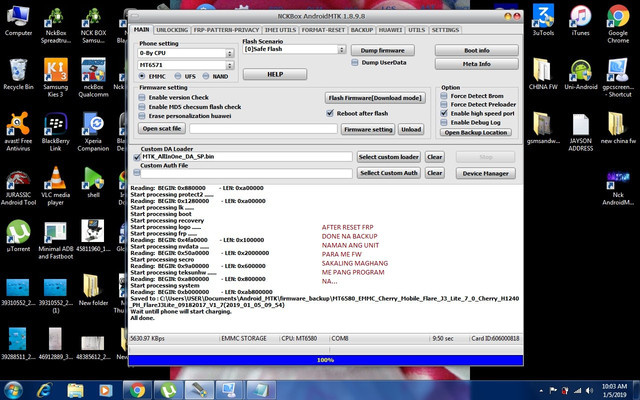Open the New folder desktop icon
This screenshot has width=640, height=400.
click(x=93, y=290)
